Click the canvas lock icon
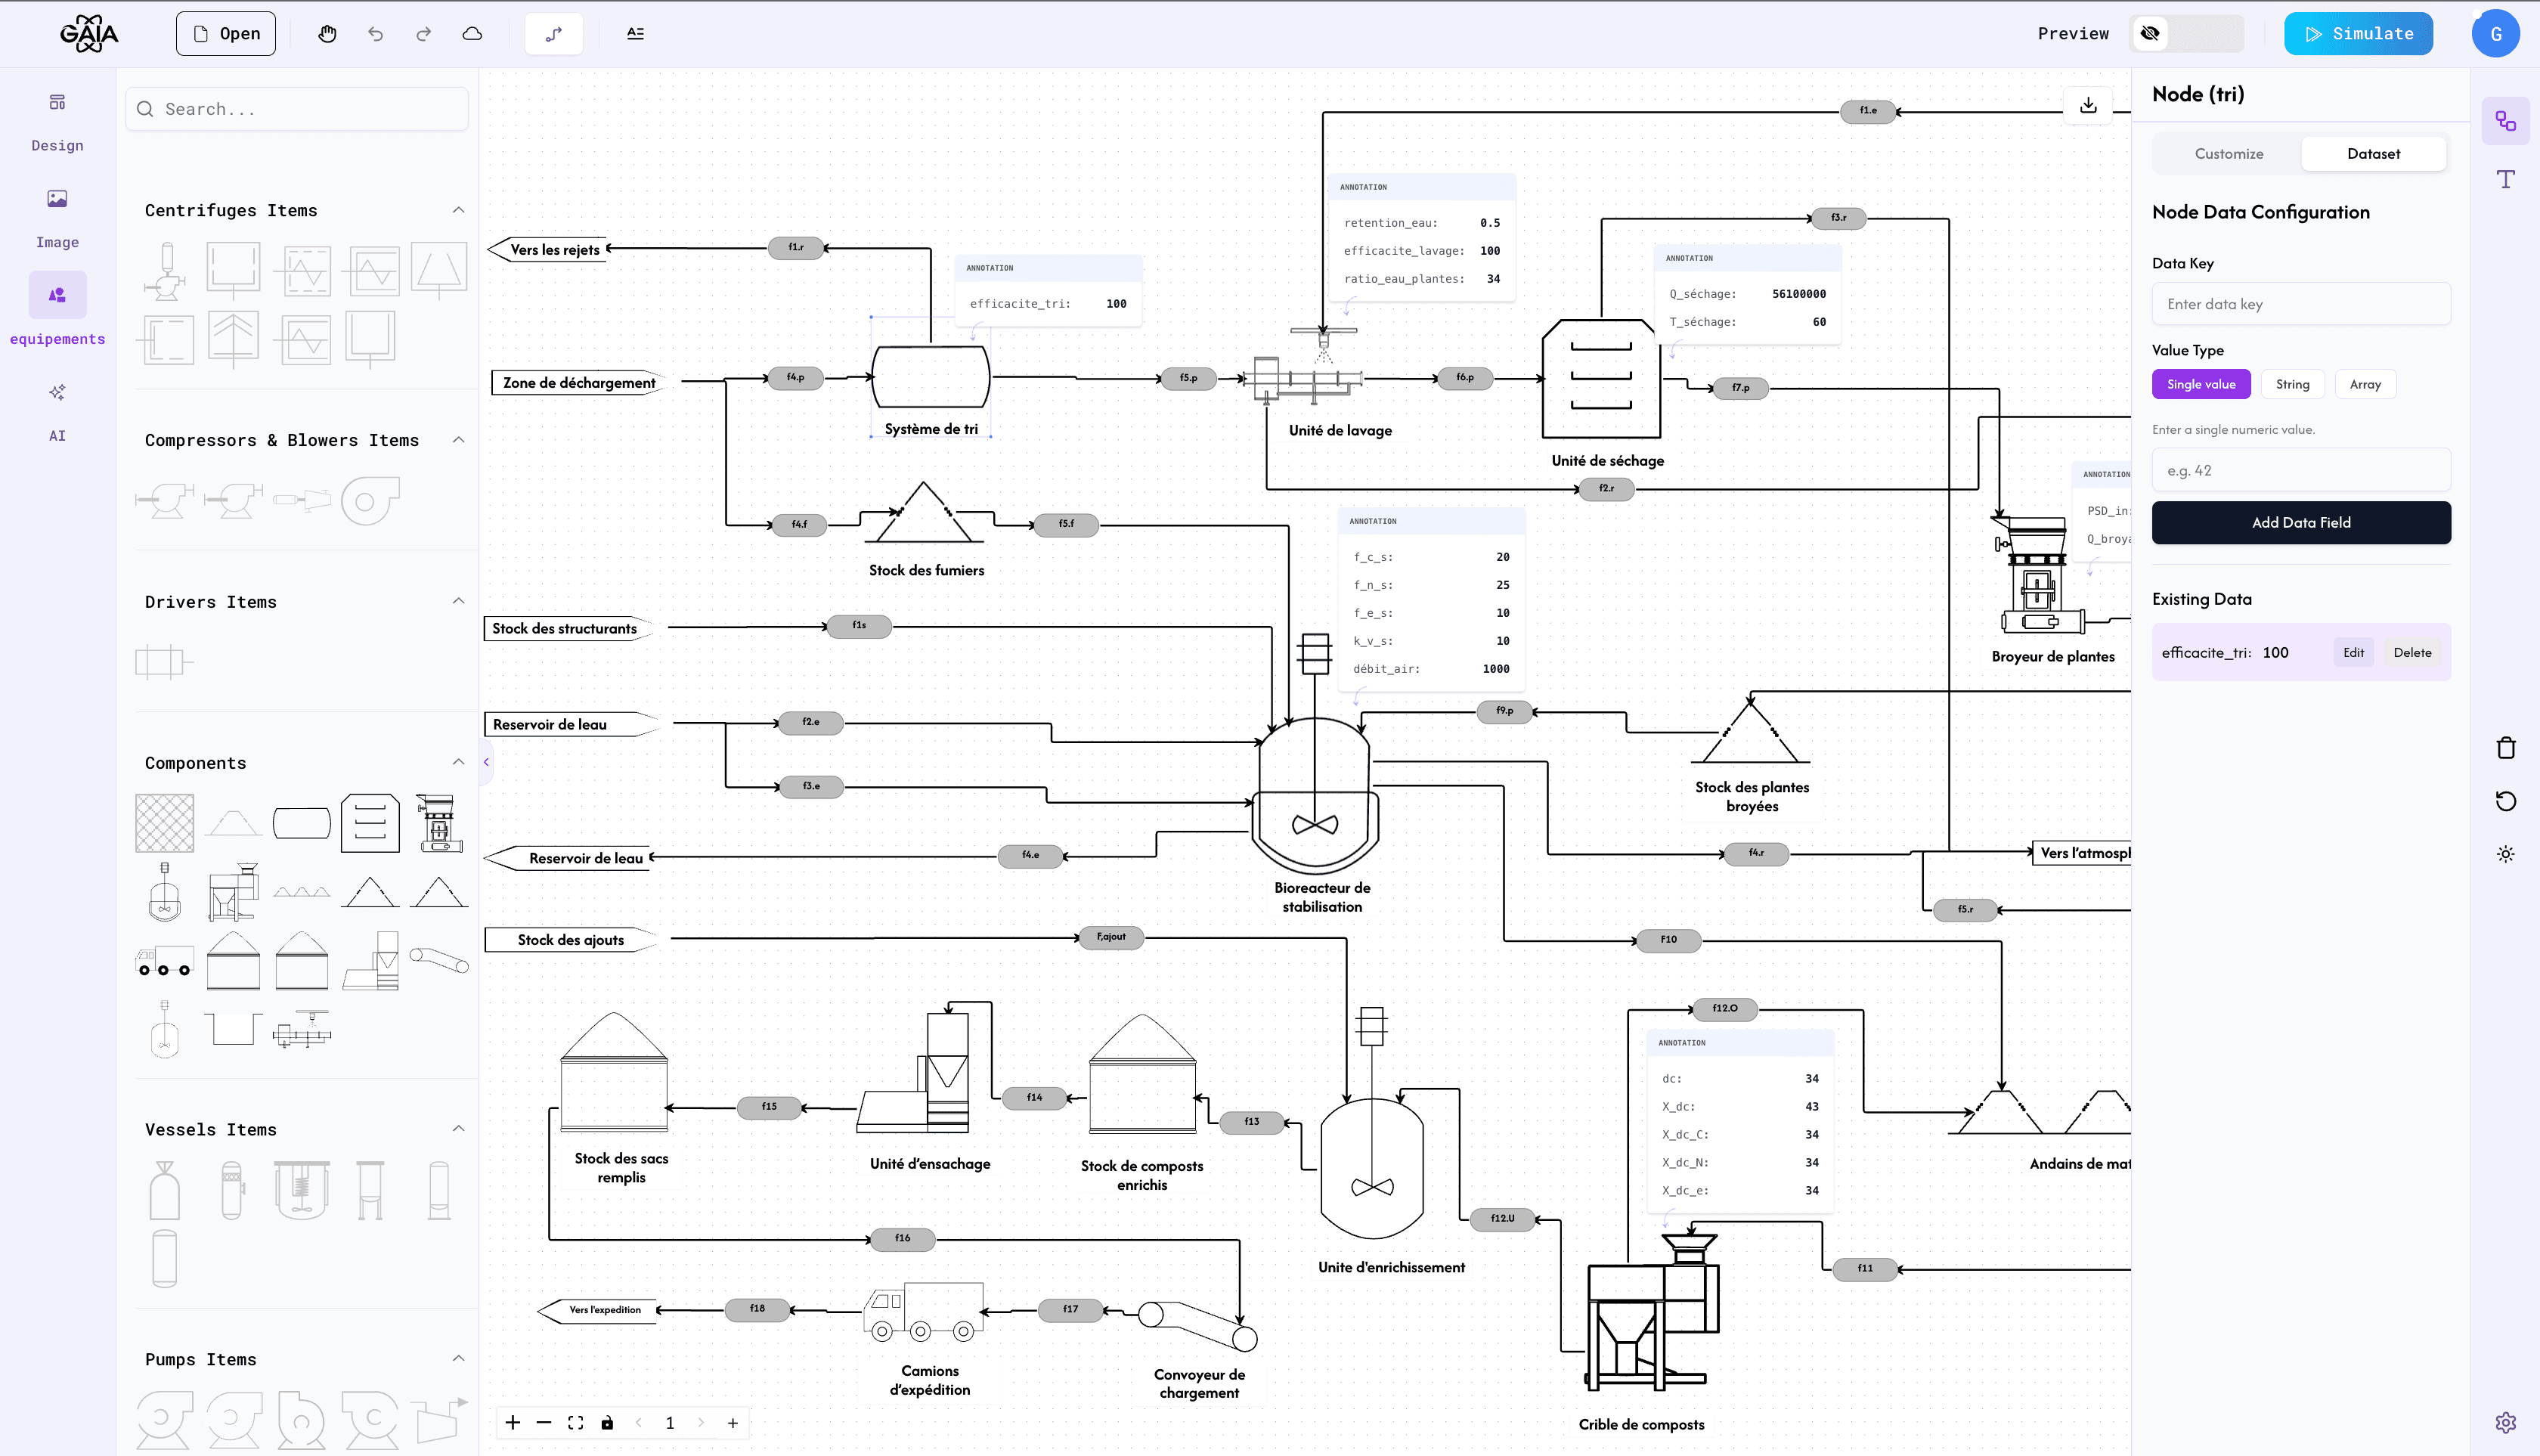This screenshot has width=2540, height=1456. [607, 1423]
